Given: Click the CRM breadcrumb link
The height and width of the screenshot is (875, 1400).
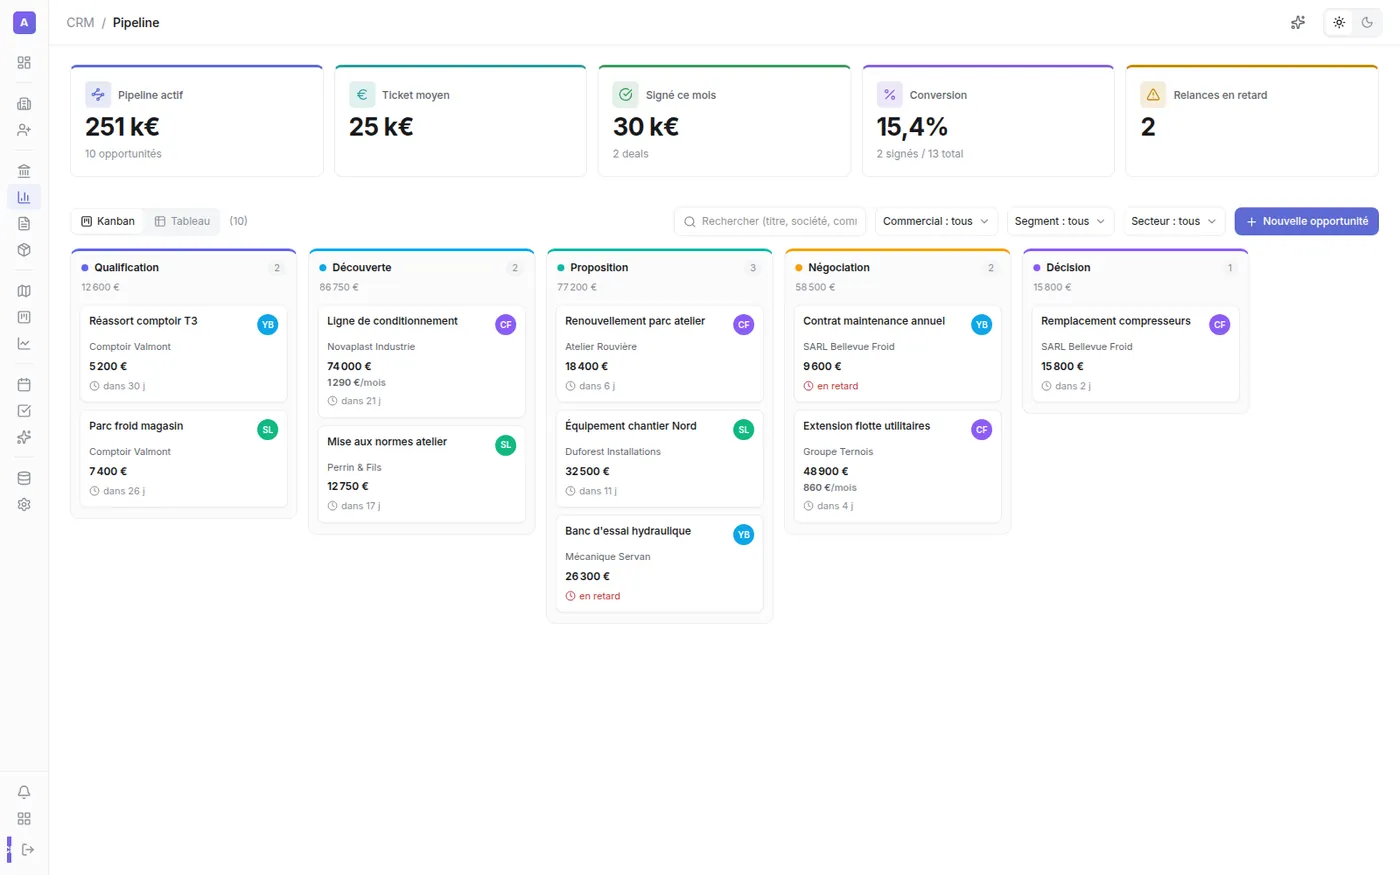Looking at the screenshot, I should pos(80,22).
